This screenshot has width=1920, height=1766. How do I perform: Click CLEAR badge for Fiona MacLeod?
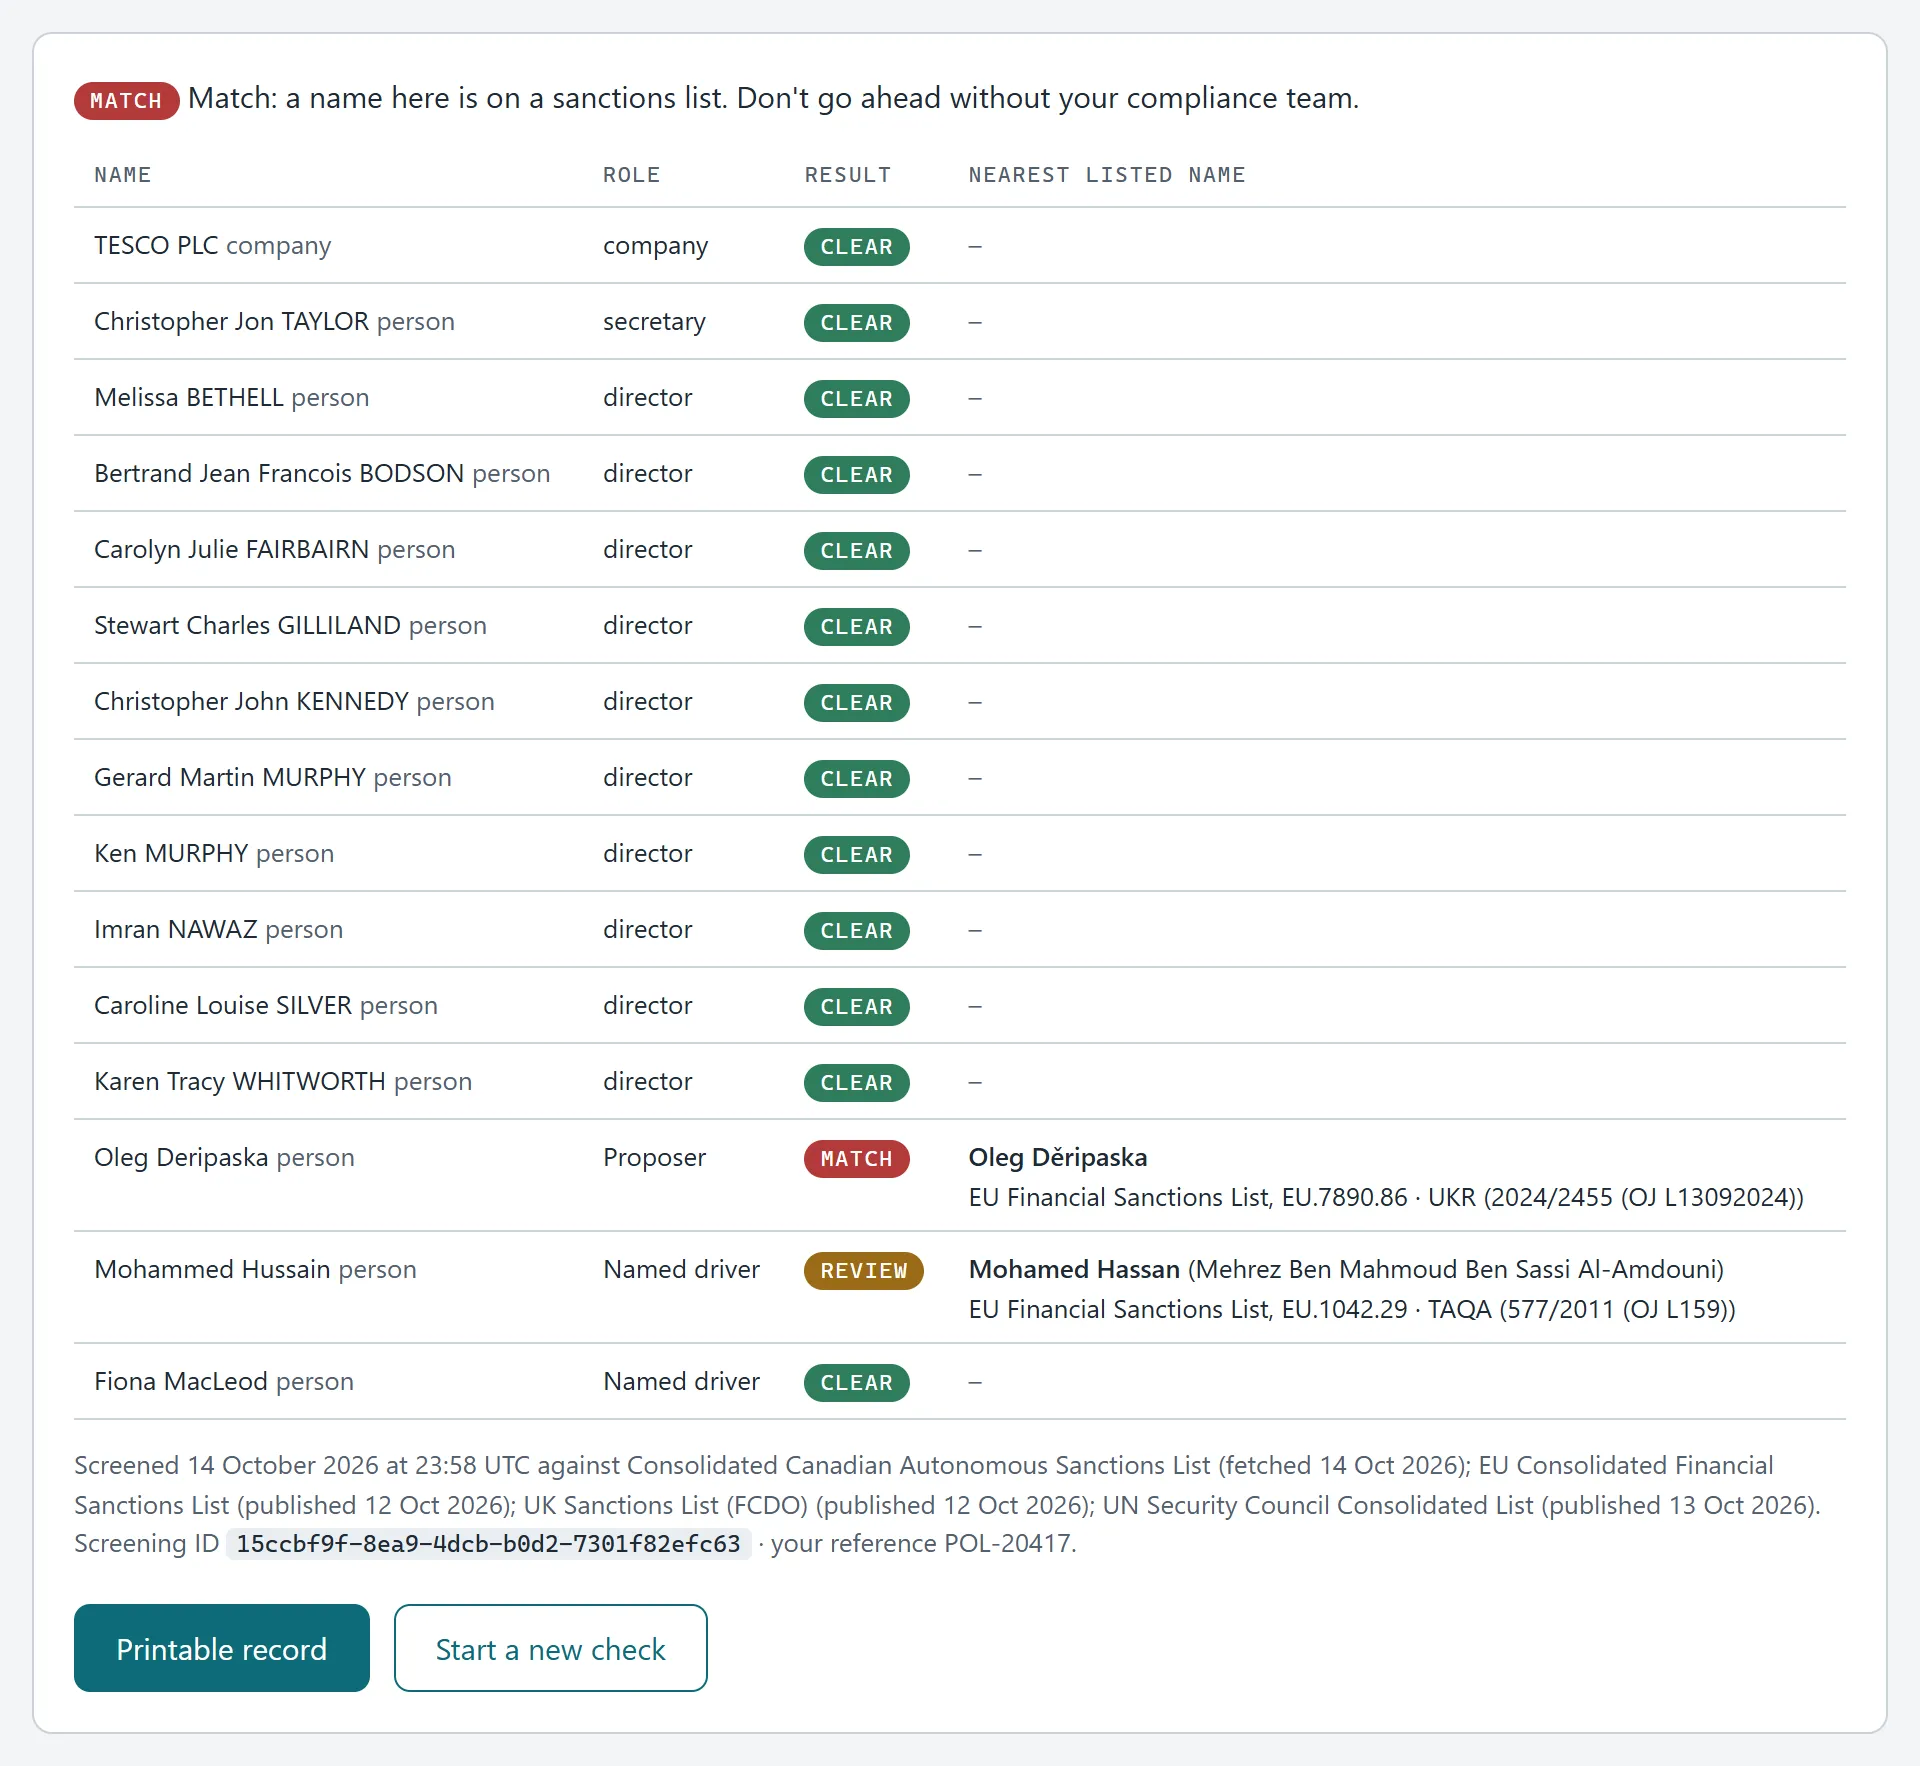(856, 1382)
